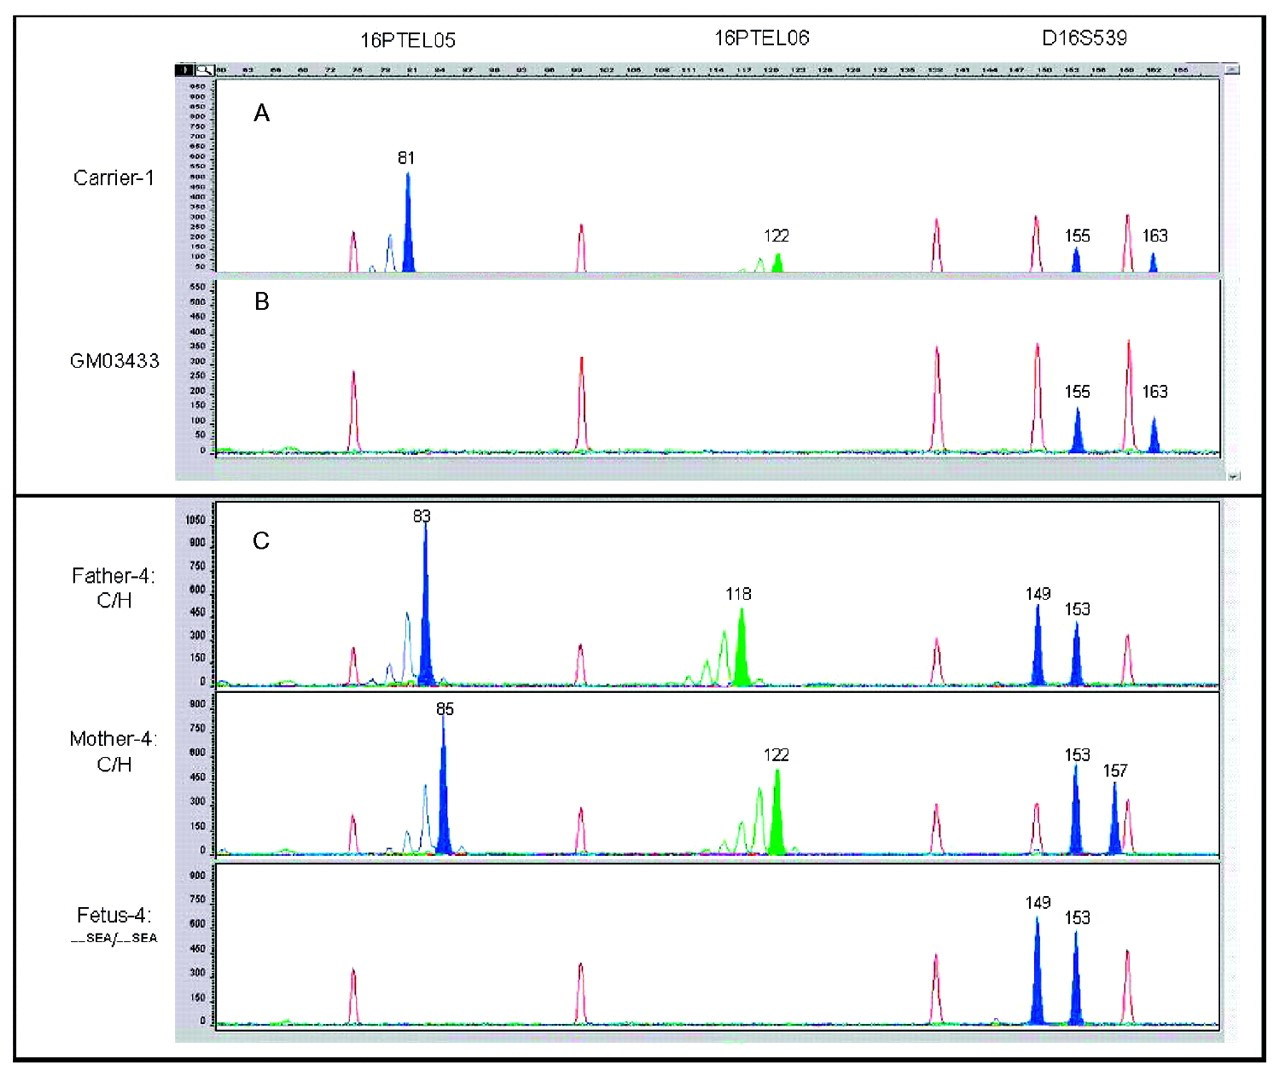Click the scroll-down arrow below panel B

pos(1232,476)
